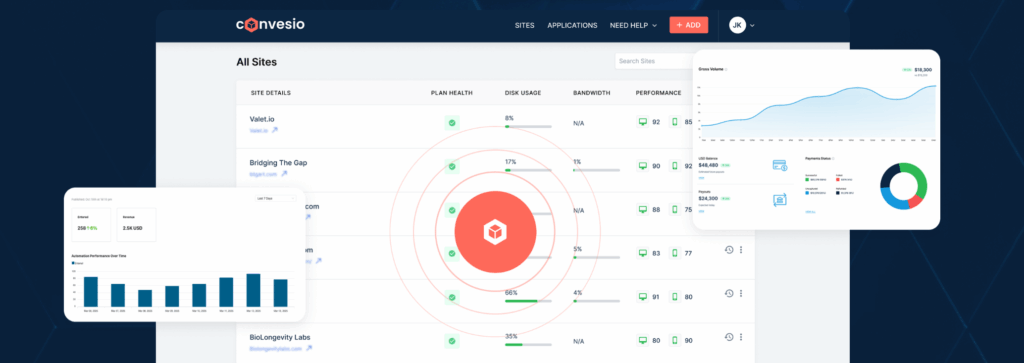
Task: Open backup history for BioLongevity Labs
Action: (x=729, y=337)
